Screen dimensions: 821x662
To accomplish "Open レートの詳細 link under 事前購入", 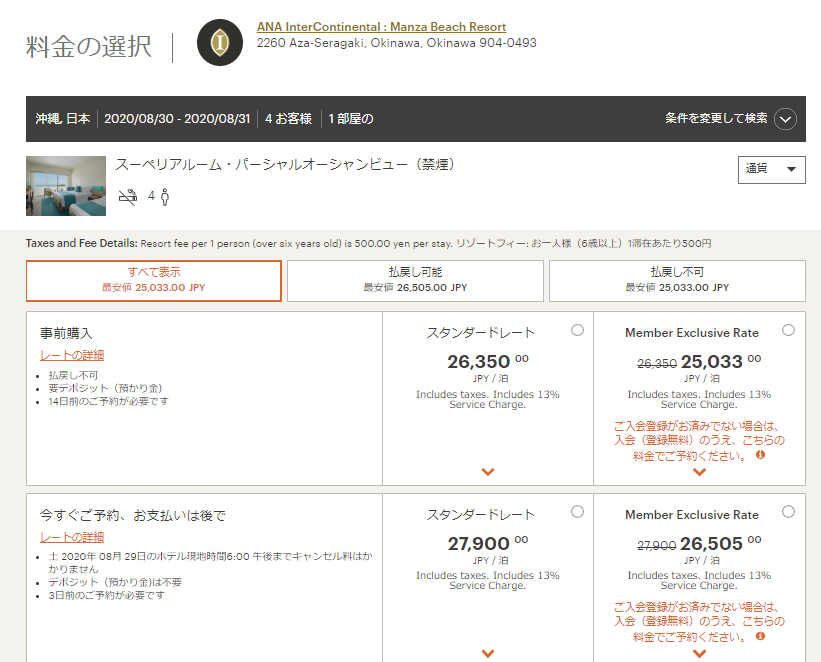I will (72, 355).
